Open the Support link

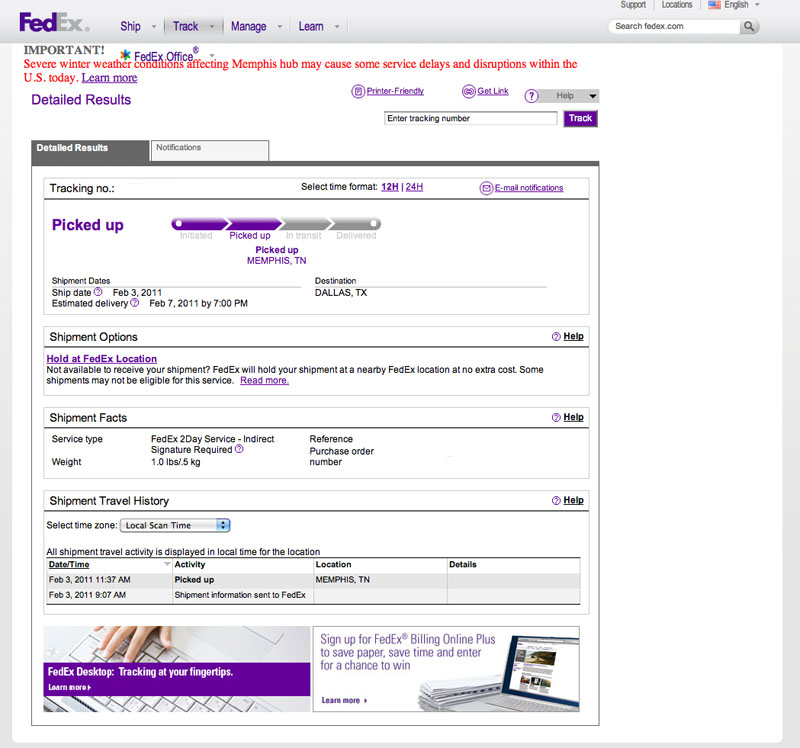pos(633,5)
